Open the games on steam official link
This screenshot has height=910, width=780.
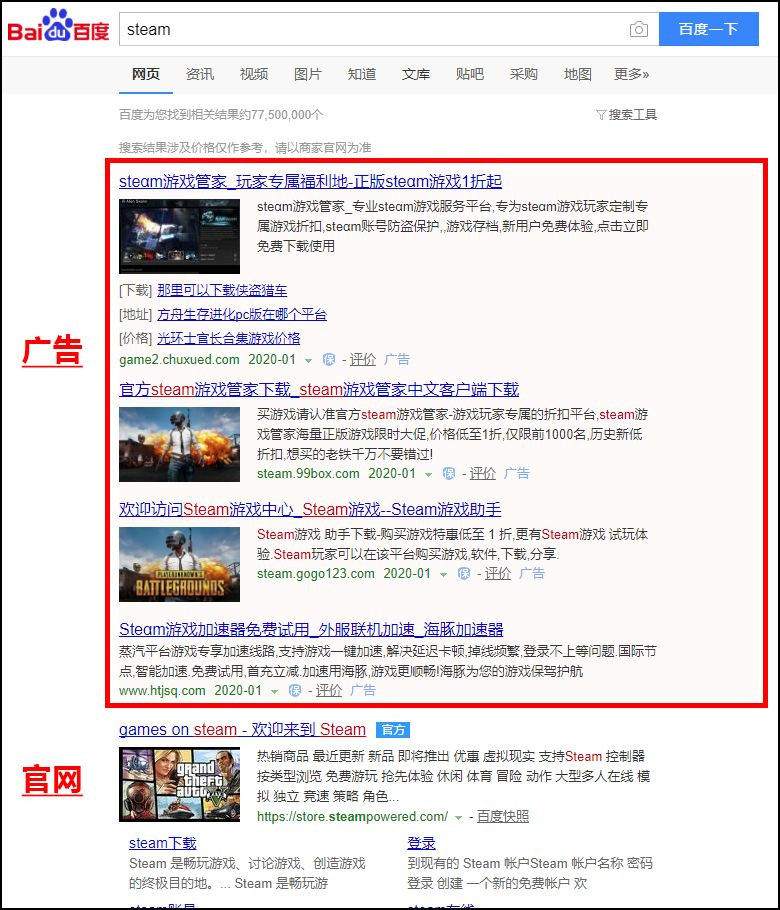tap(243, 730)
